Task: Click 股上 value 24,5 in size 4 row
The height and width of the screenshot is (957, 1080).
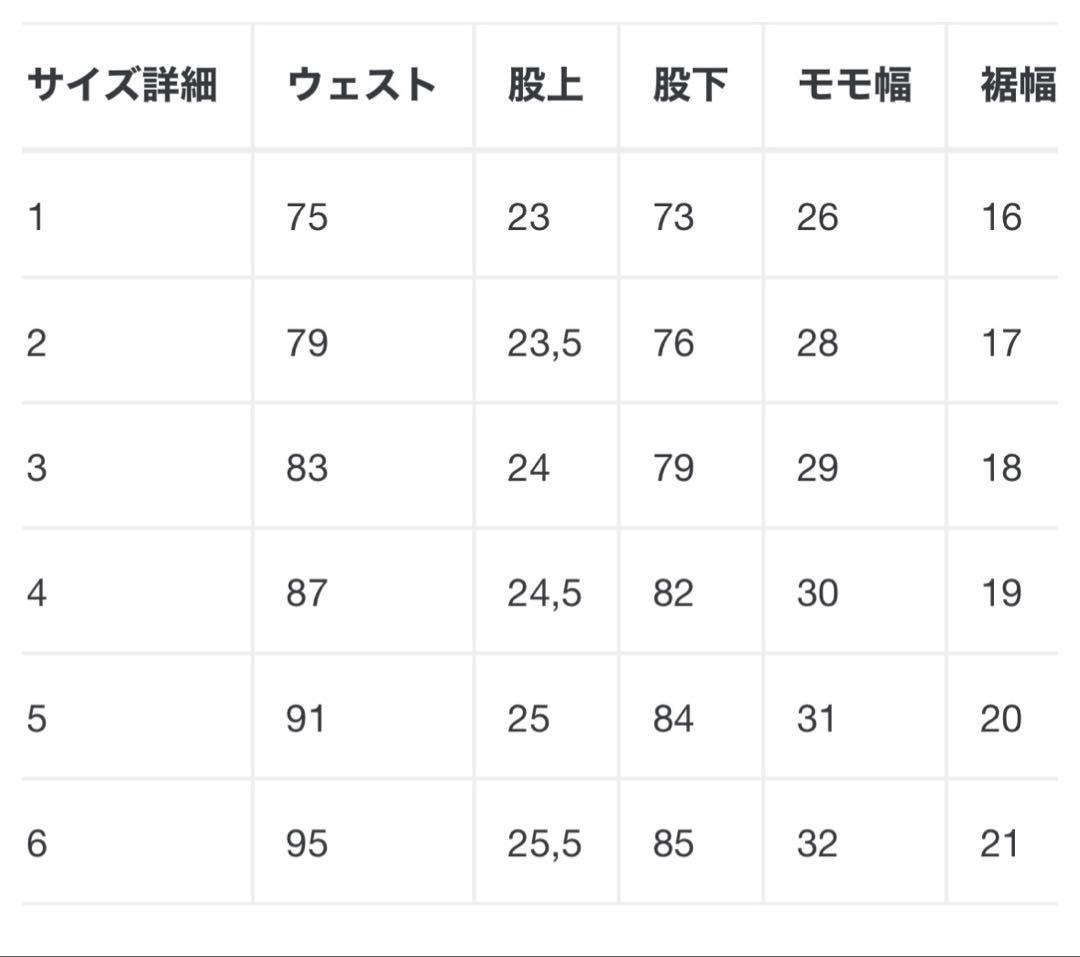Action: [x=544, y=593]
